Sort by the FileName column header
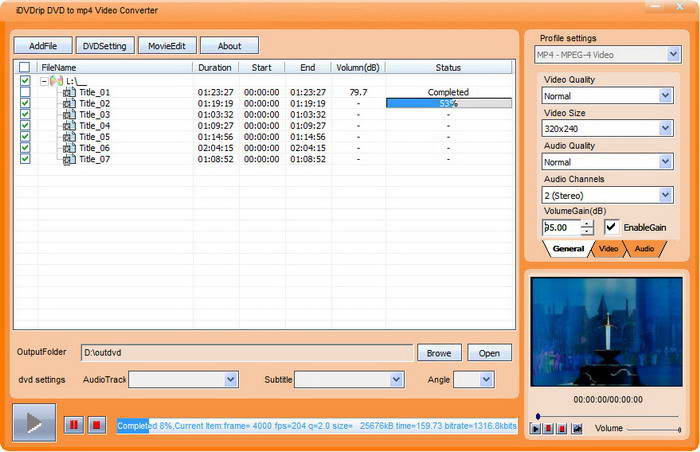 pos(115,67)
